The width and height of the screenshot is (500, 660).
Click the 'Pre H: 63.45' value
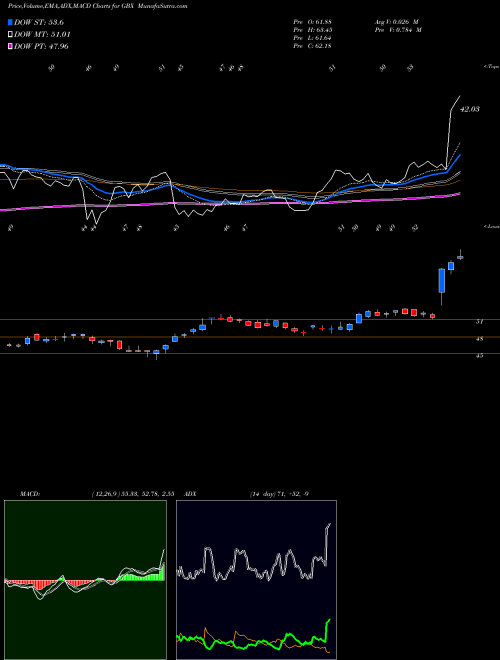pos(312,30)
